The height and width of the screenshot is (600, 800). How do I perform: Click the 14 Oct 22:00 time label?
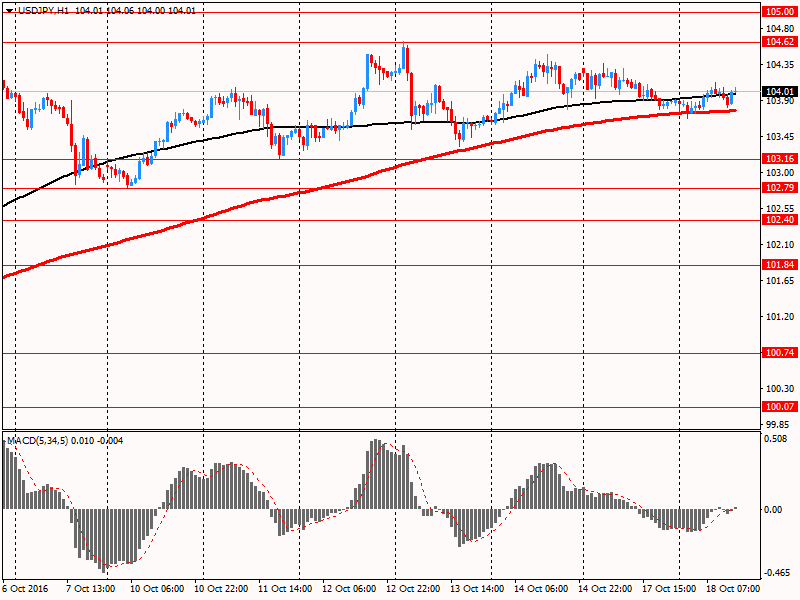tap(606, 588)
